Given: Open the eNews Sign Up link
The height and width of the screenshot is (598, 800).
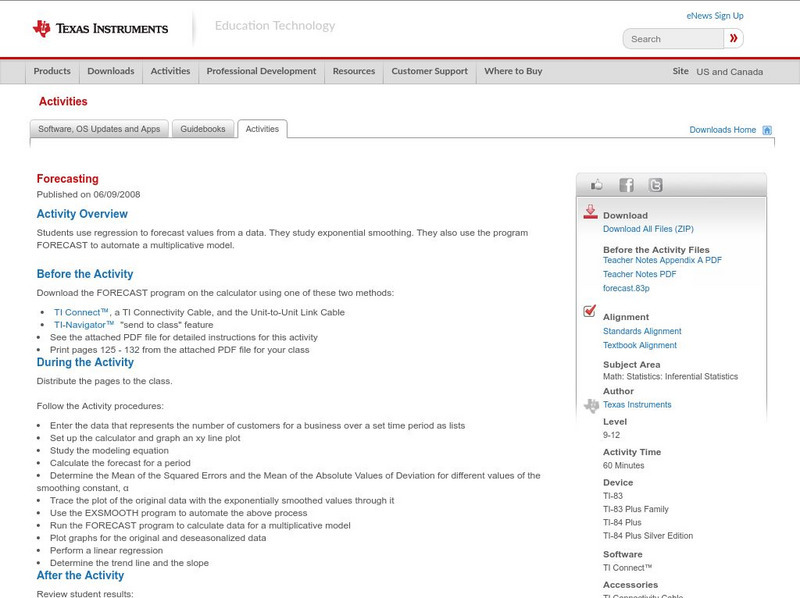Looking at the screenshot, I should pos(715,16).
